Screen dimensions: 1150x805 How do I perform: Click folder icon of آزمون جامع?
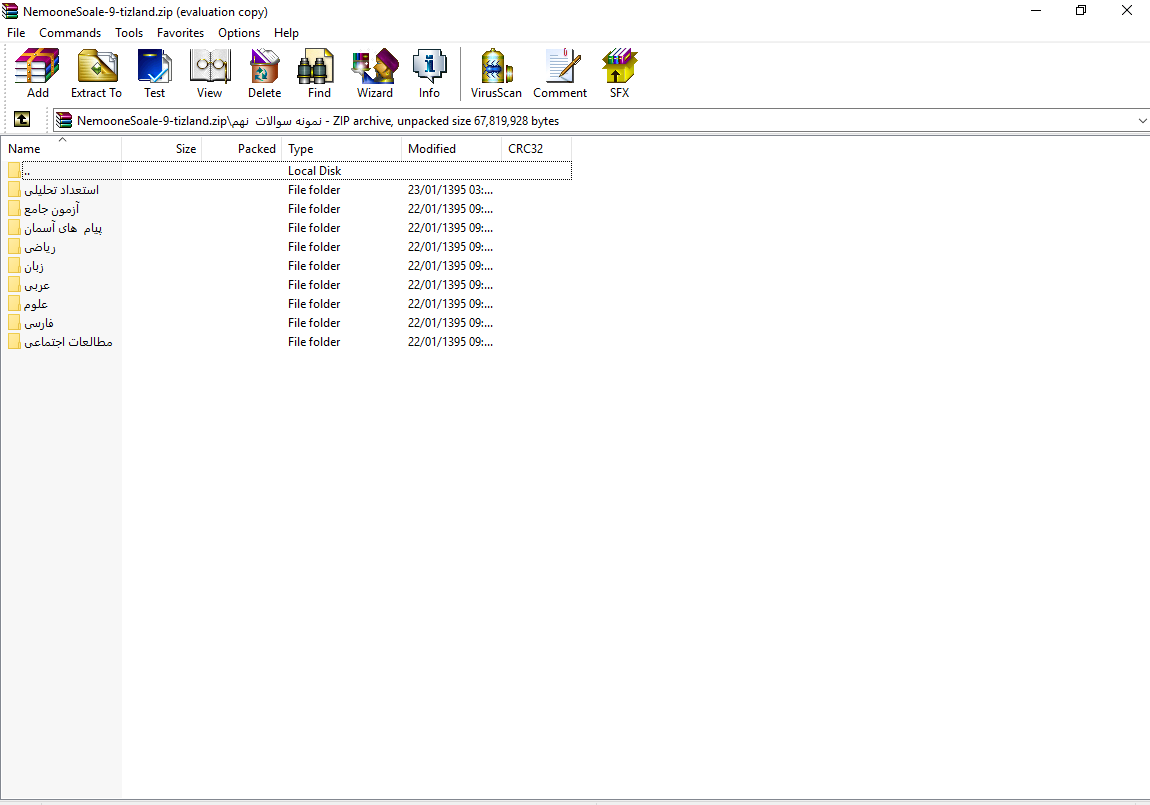(14, 208)
